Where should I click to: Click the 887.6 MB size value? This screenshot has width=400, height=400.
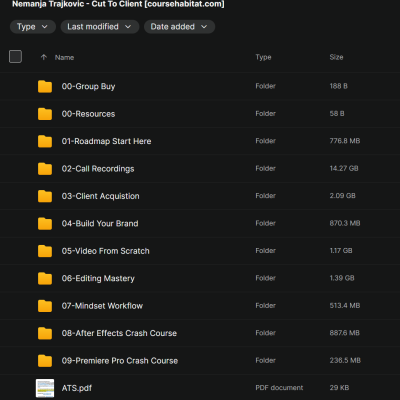pos(345,333)
